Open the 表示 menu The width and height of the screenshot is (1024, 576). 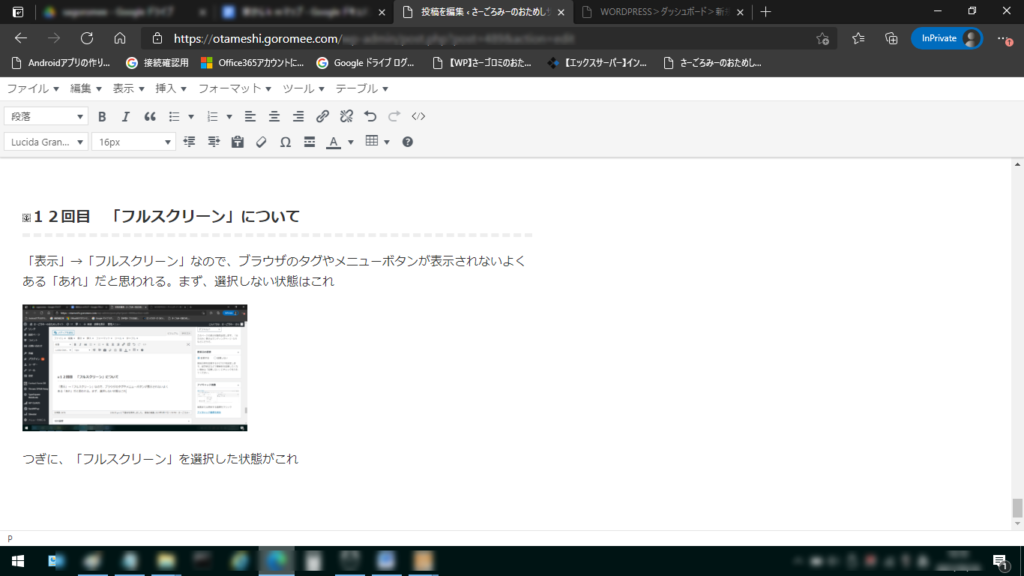[x=128, y=88]
